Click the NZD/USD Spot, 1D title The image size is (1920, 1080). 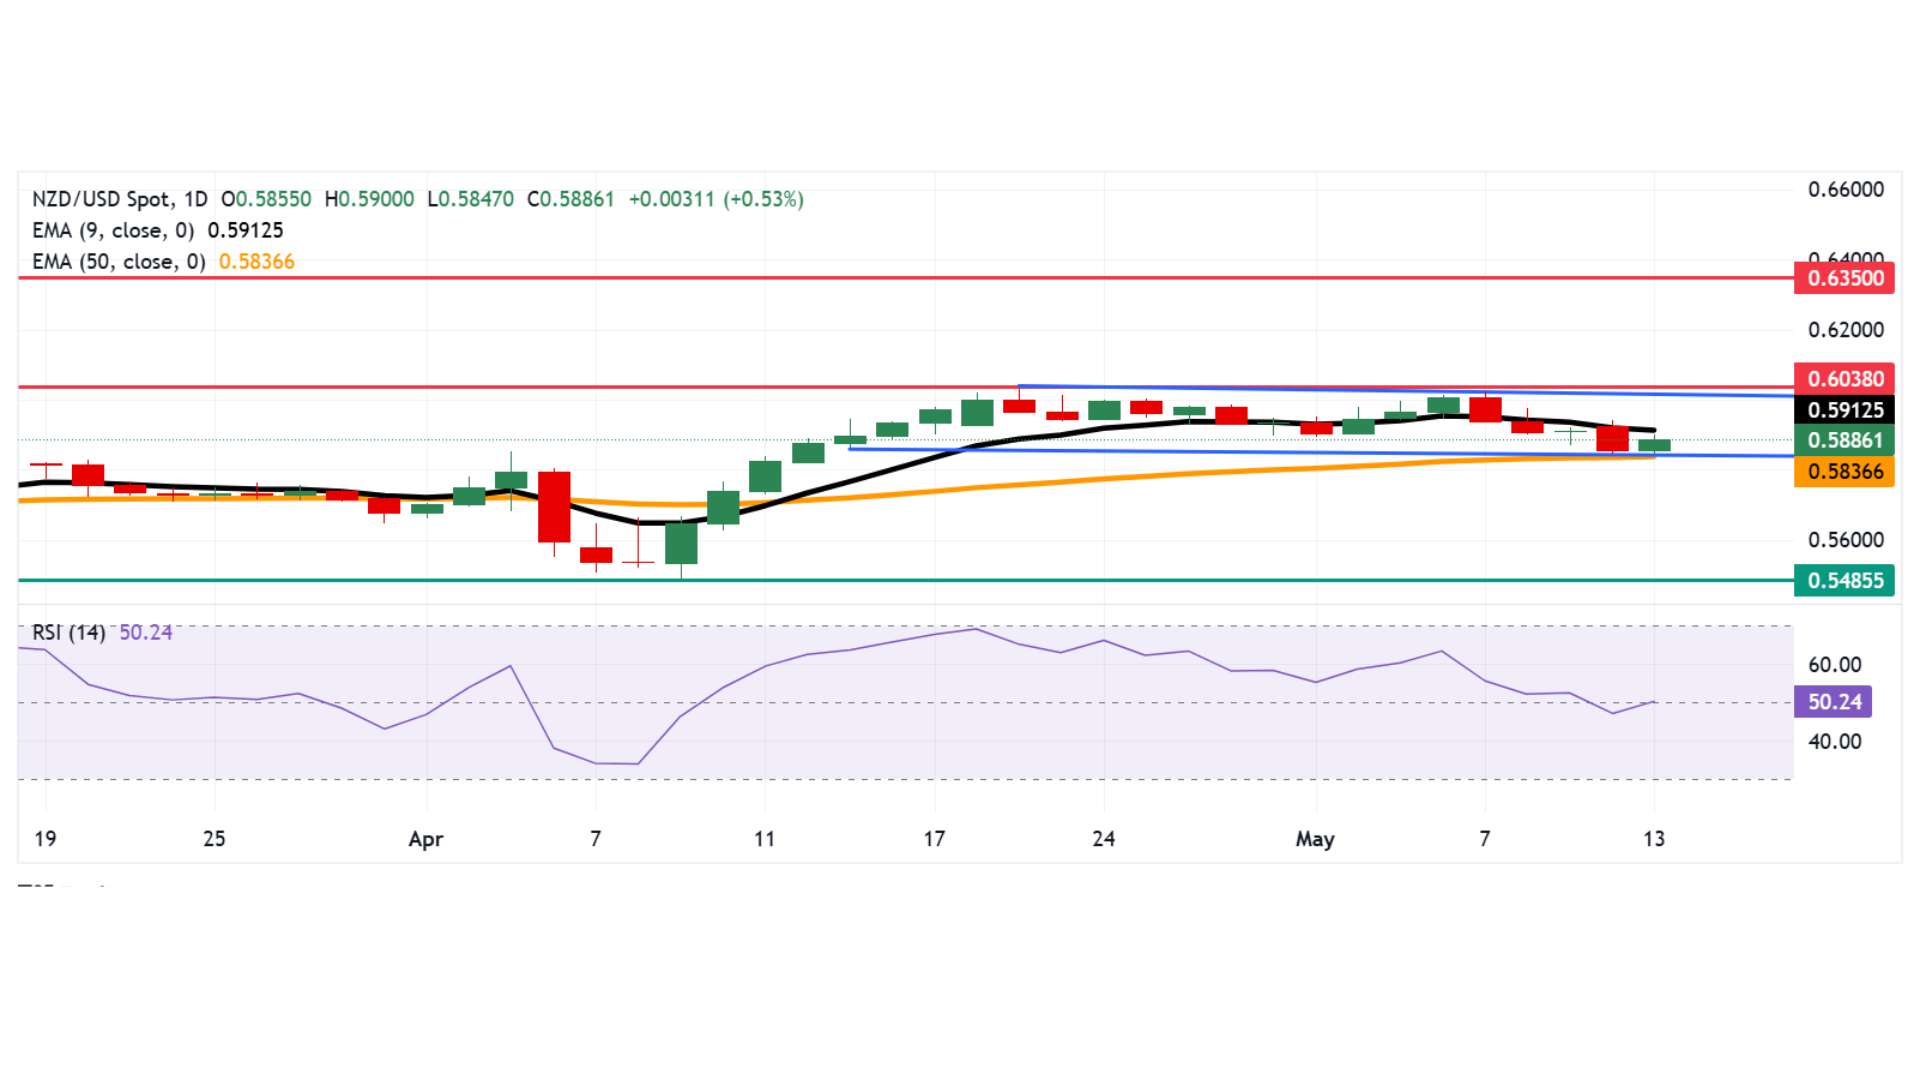[120, 199]
